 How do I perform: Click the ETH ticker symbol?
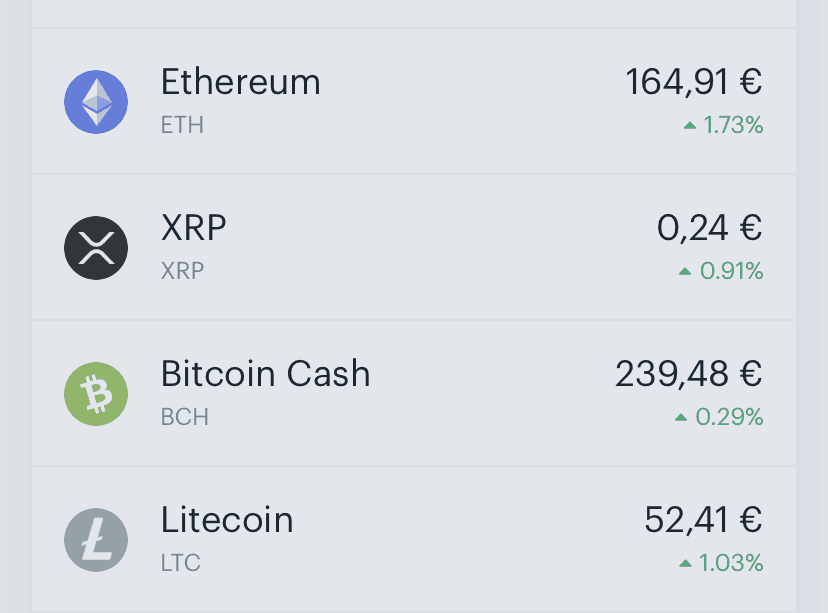point(182,126)
